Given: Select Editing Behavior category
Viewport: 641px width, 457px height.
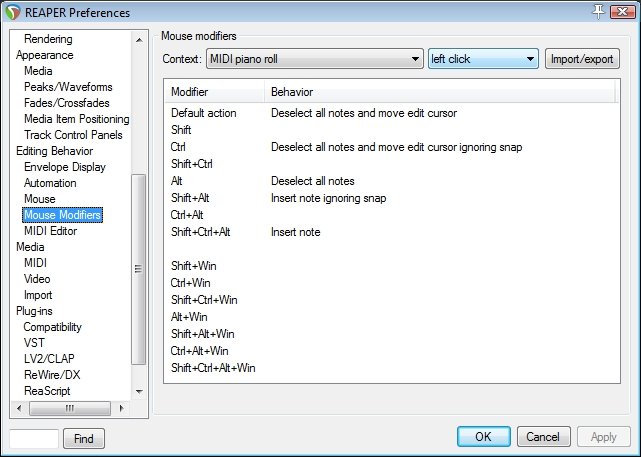Looking at the screenshot, I should (54, 151).
